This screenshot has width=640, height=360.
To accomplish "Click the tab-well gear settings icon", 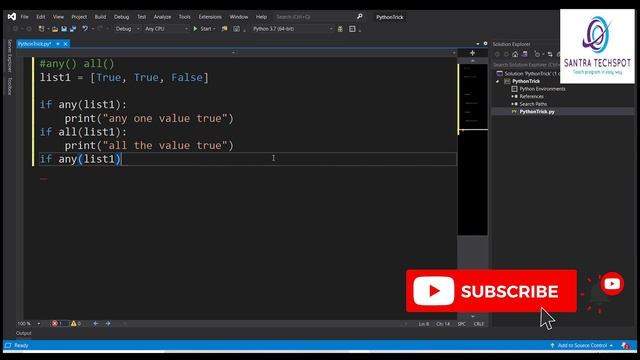I will click(x=485, y=43).
